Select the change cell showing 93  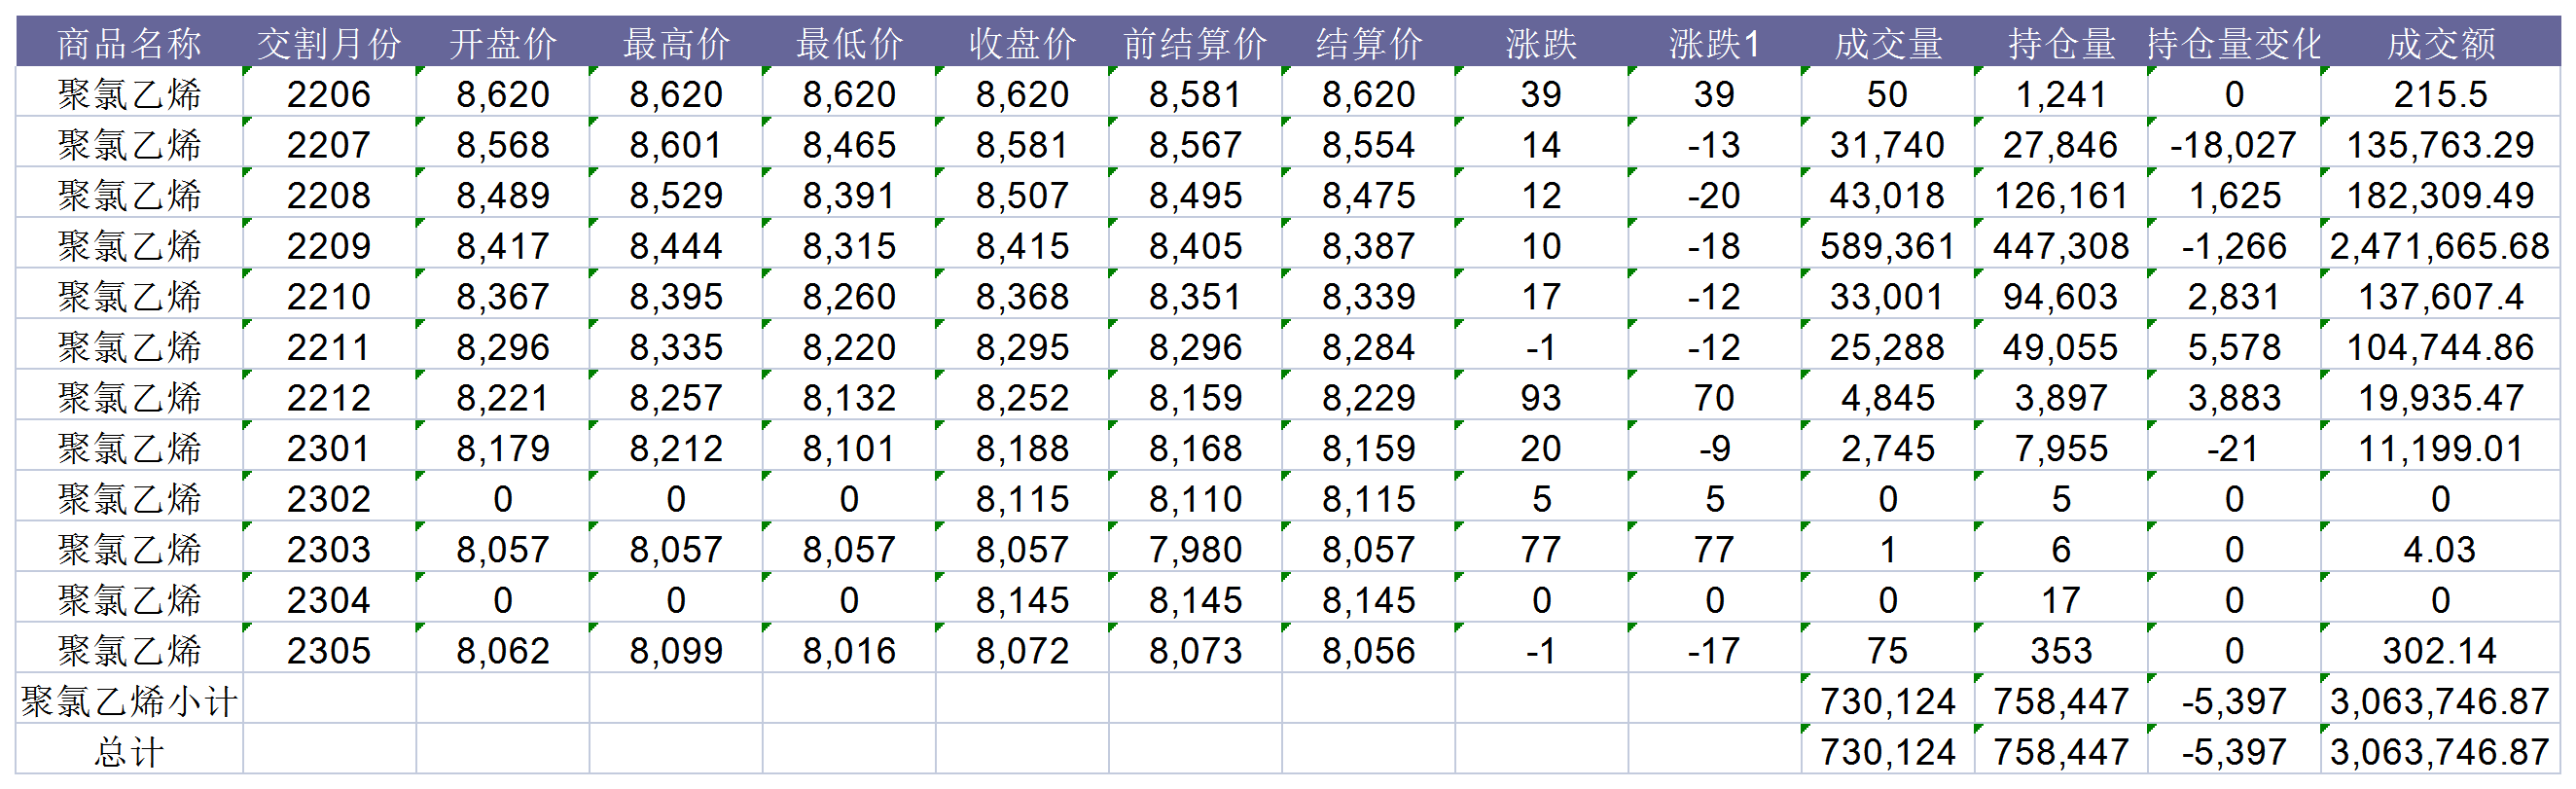[1541, 398]
